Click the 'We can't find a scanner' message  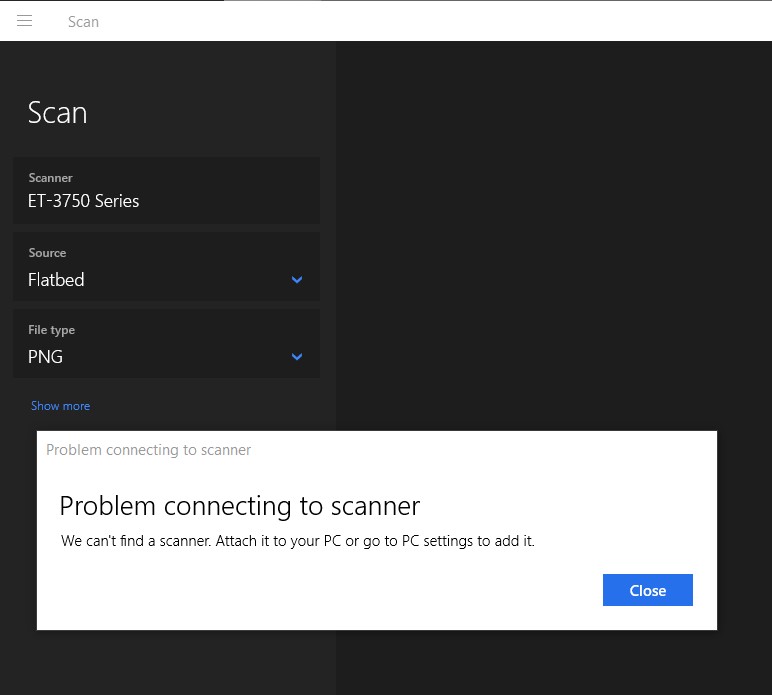click(x=297, y=541)
